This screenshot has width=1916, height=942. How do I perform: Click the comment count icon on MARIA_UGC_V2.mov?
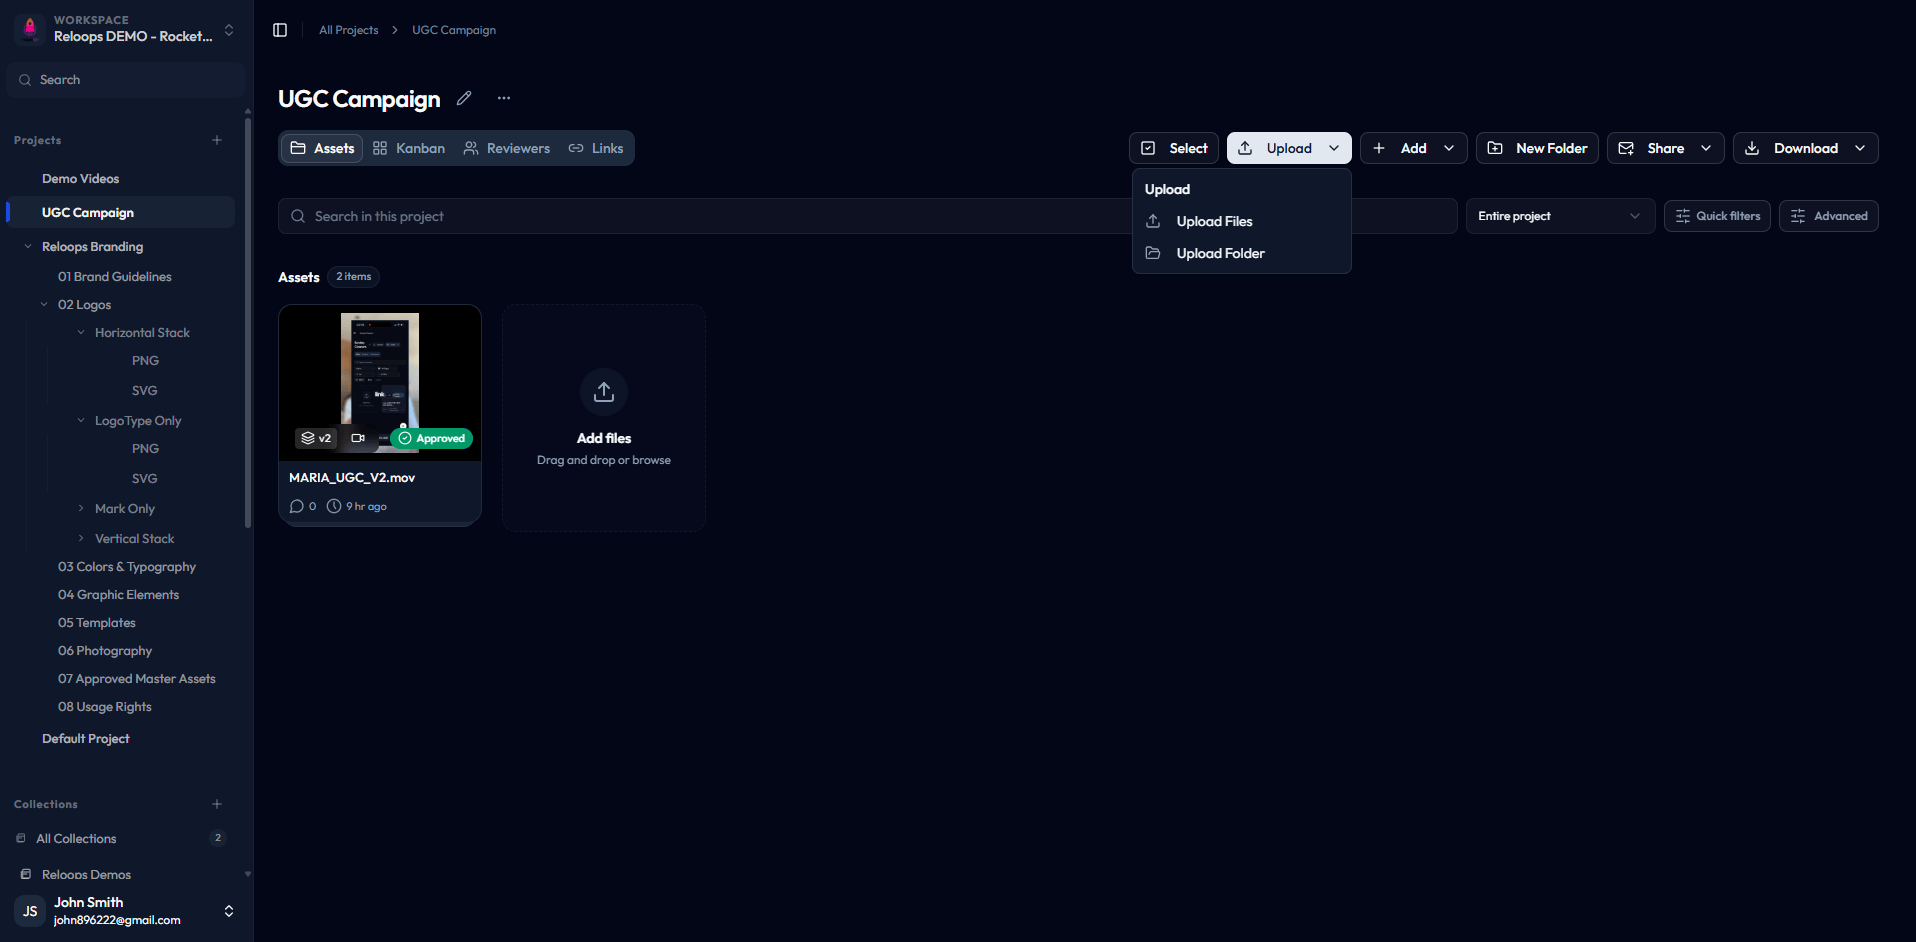(x=296, y=506)
